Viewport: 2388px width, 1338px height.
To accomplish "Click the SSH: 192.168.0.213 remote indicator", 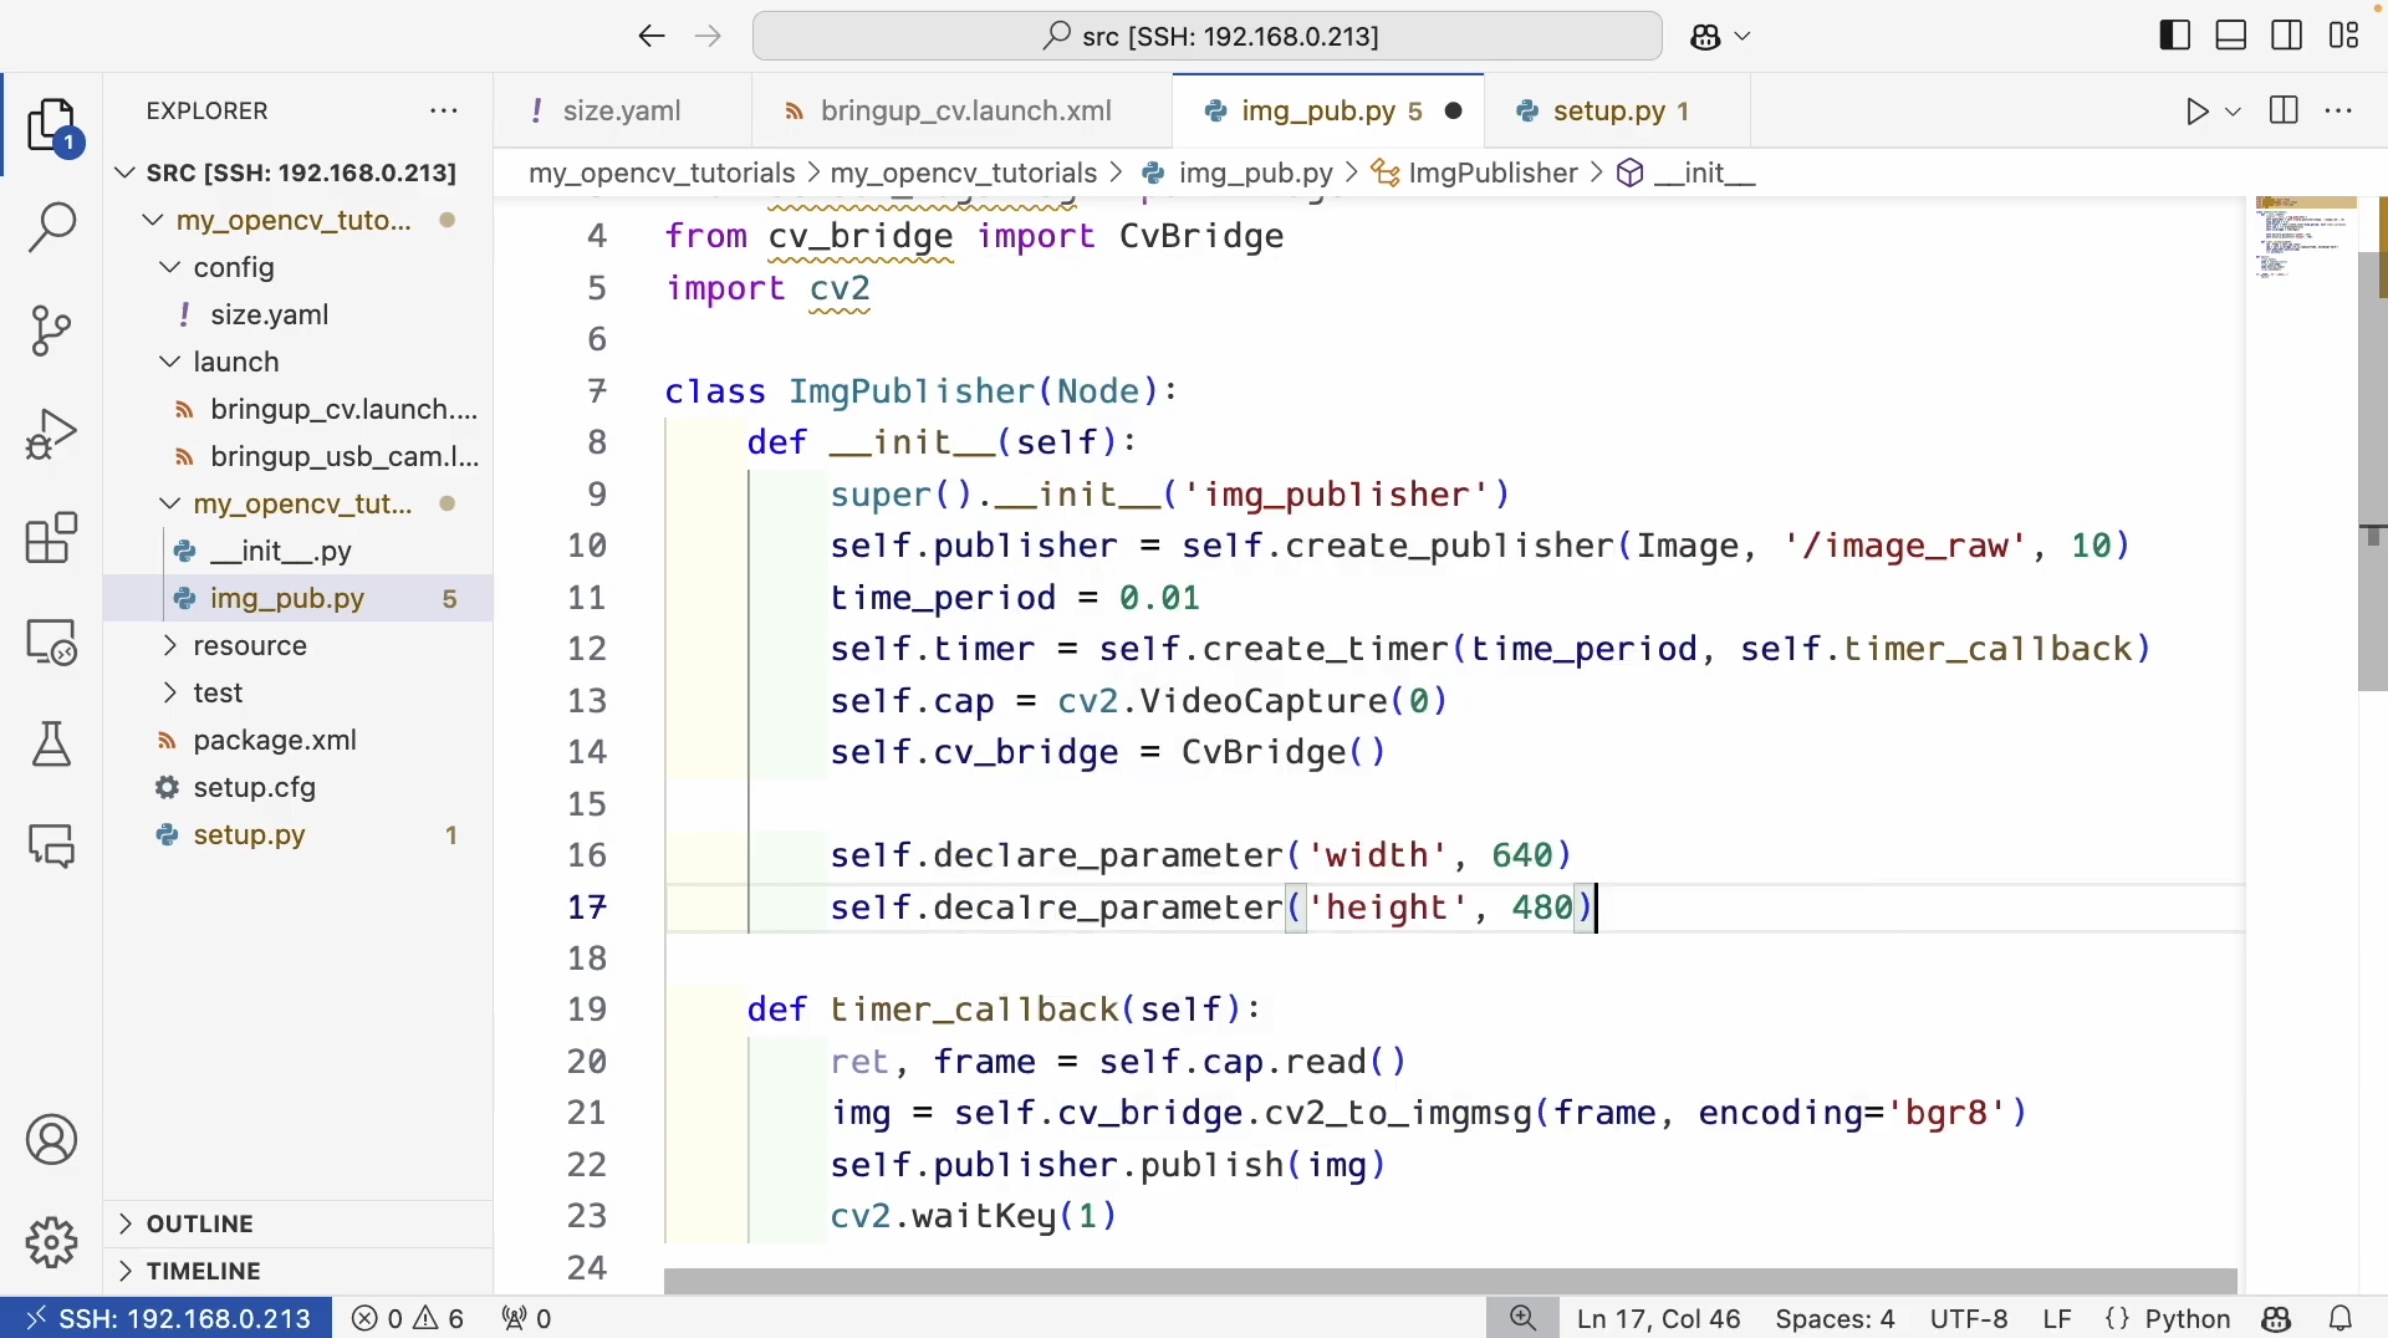I will (x=166, y=1318).
